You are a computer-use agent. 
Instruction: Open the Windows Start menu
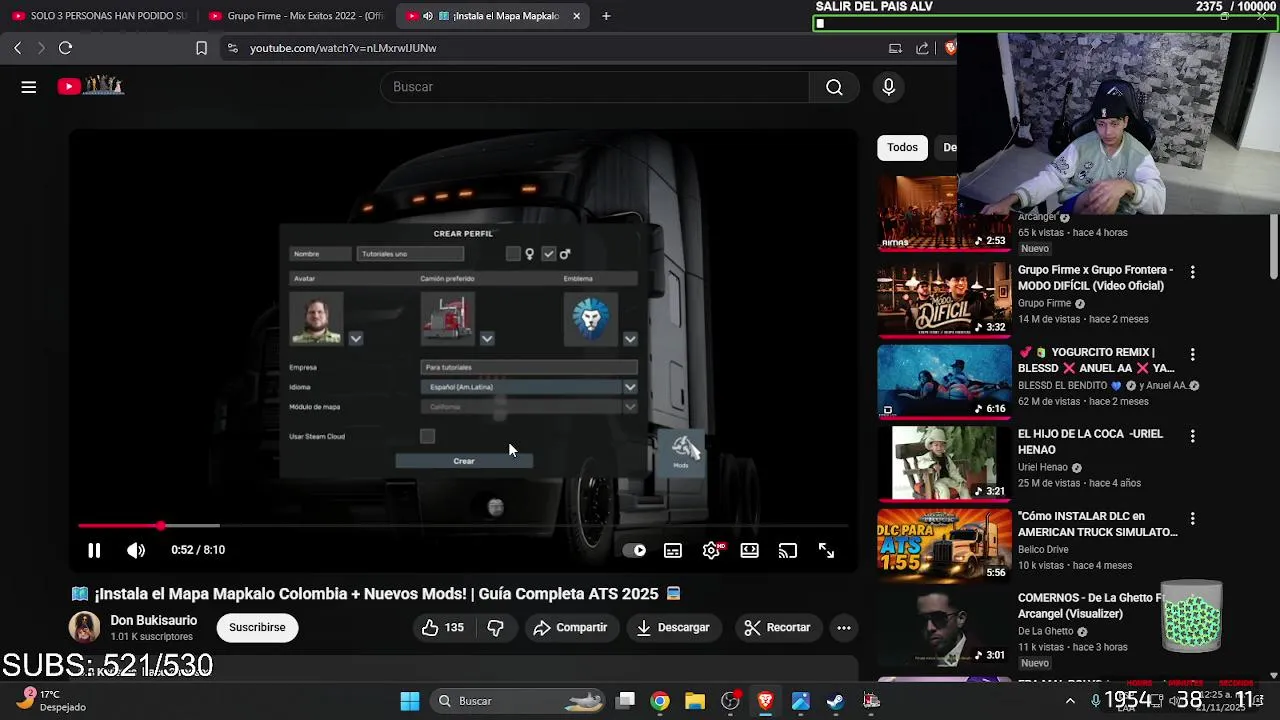click(410, 701)
